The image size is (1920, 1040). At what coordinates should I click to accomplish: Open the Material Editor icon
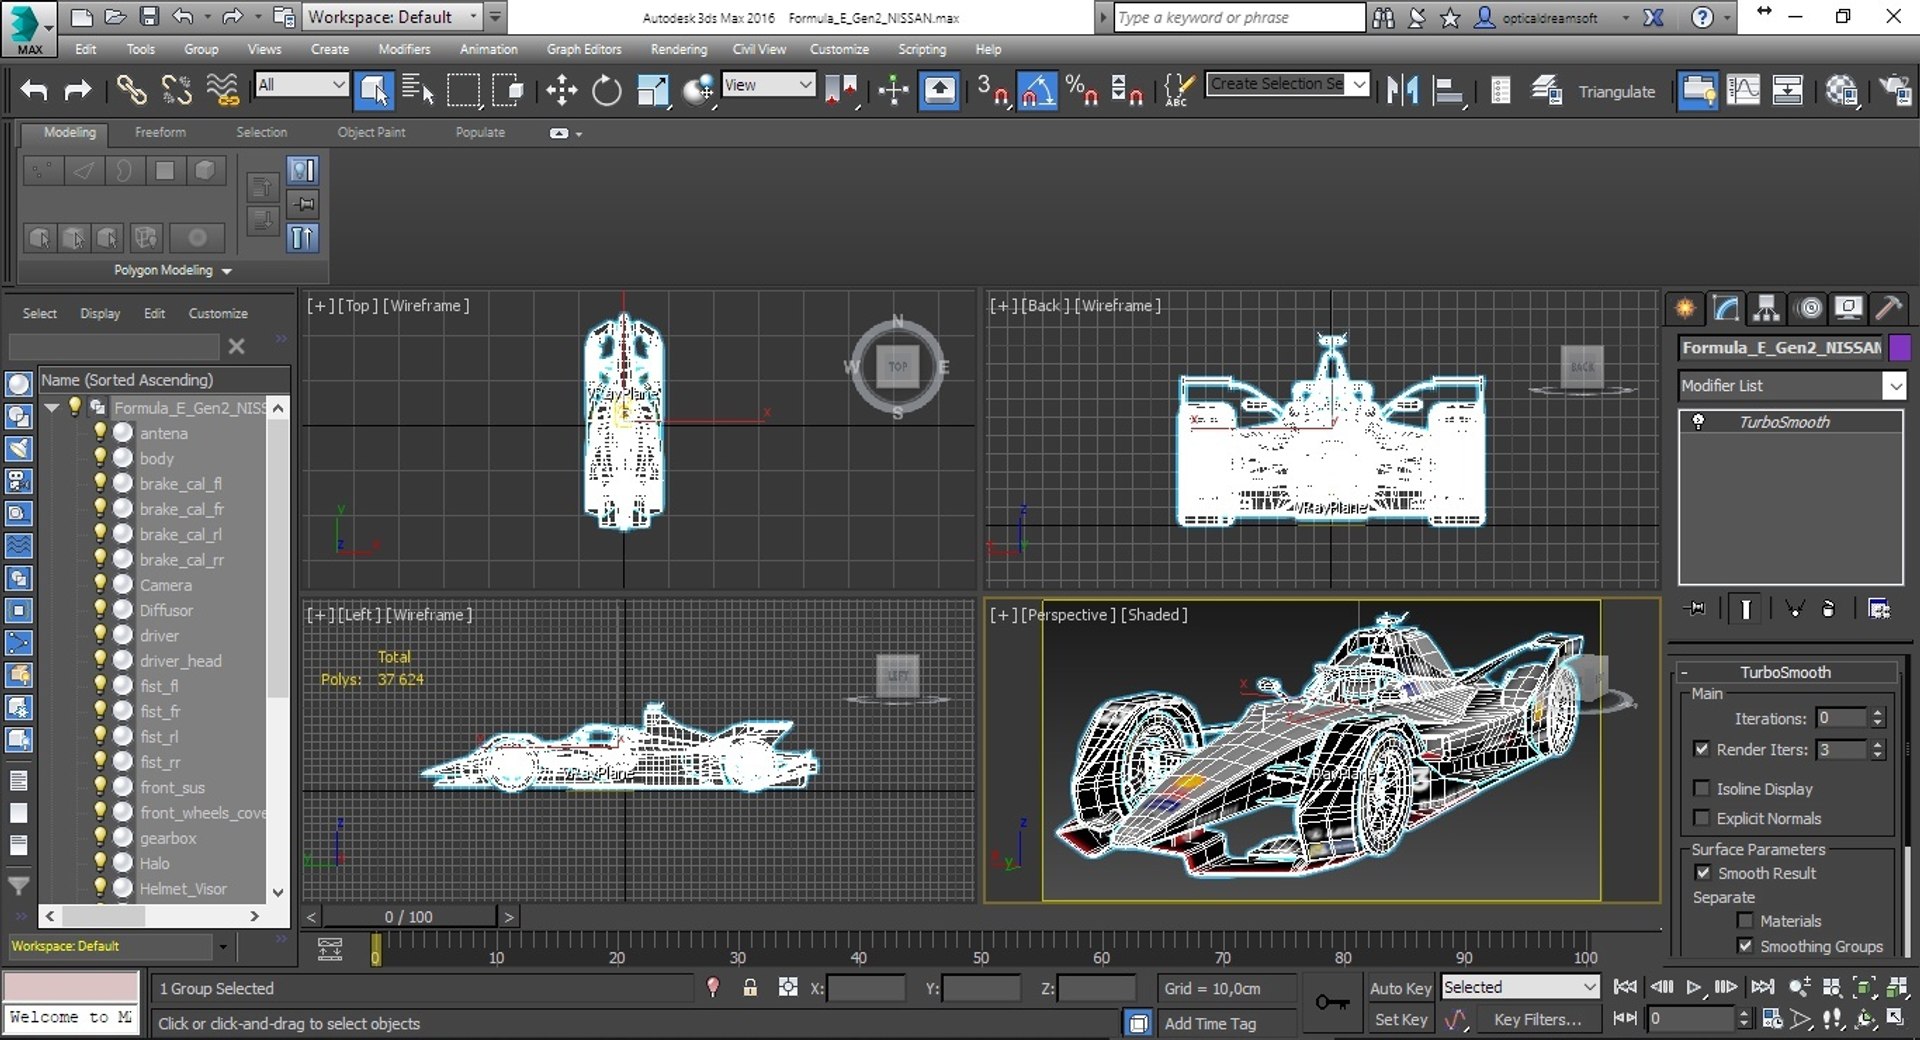tap(1841, 90)
